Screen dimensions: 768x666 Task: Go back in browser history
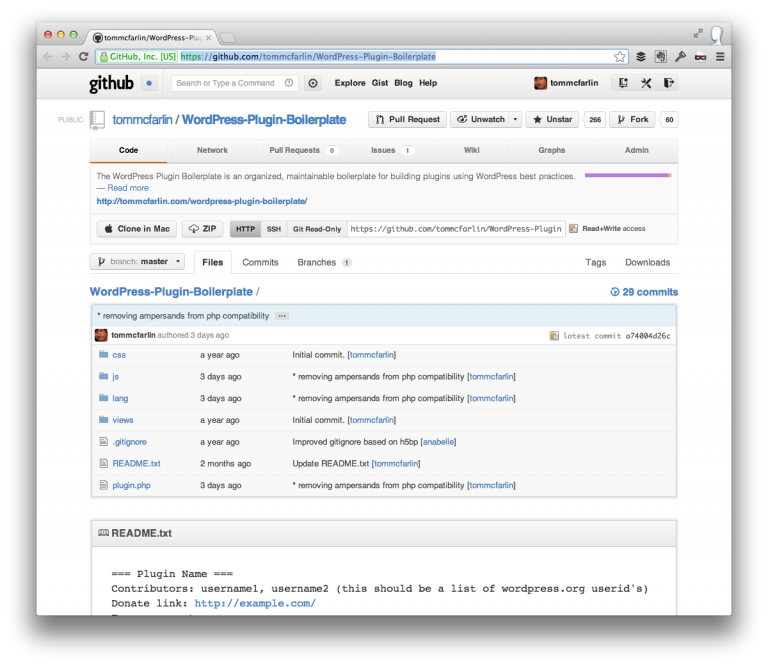tap(48, 57)
